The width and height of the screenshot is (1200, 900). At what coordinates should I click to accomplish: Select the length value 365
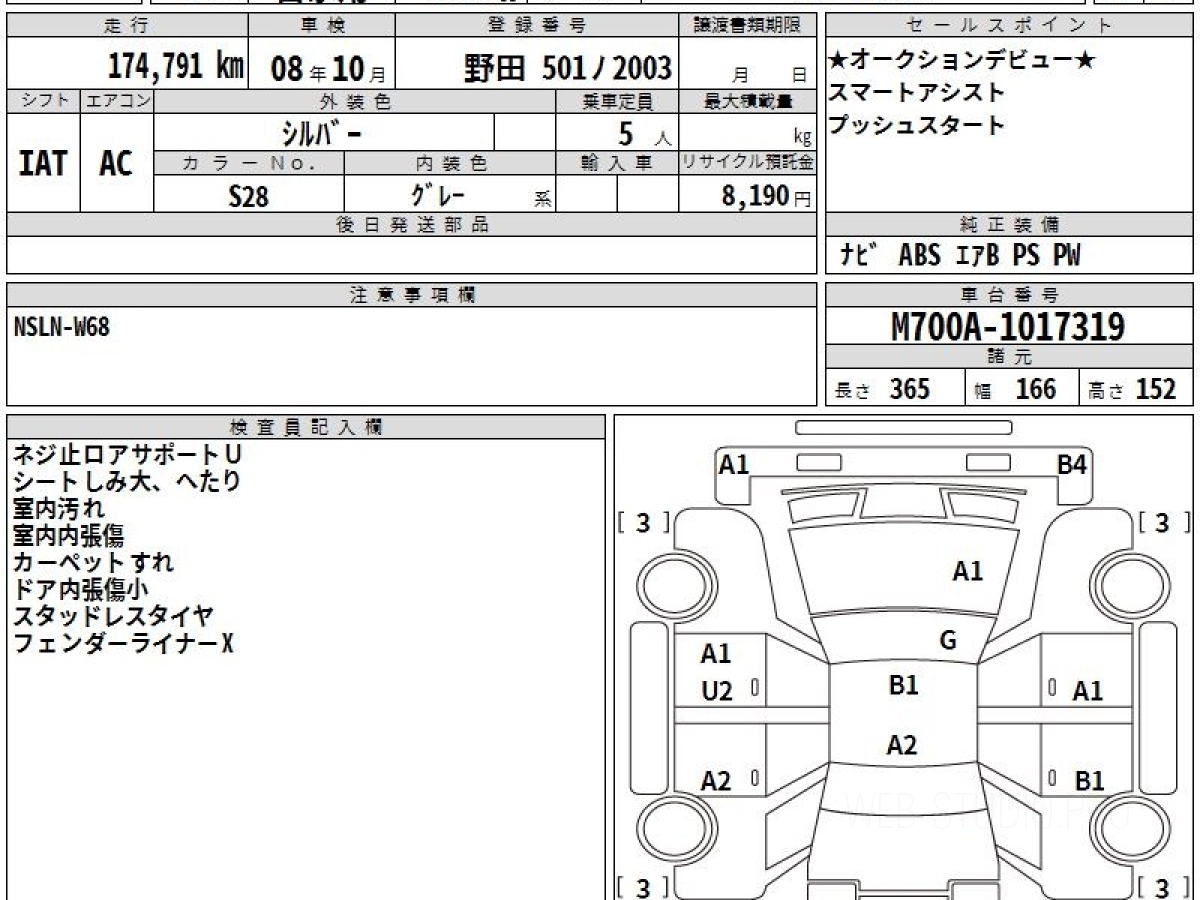click(909, 389)
